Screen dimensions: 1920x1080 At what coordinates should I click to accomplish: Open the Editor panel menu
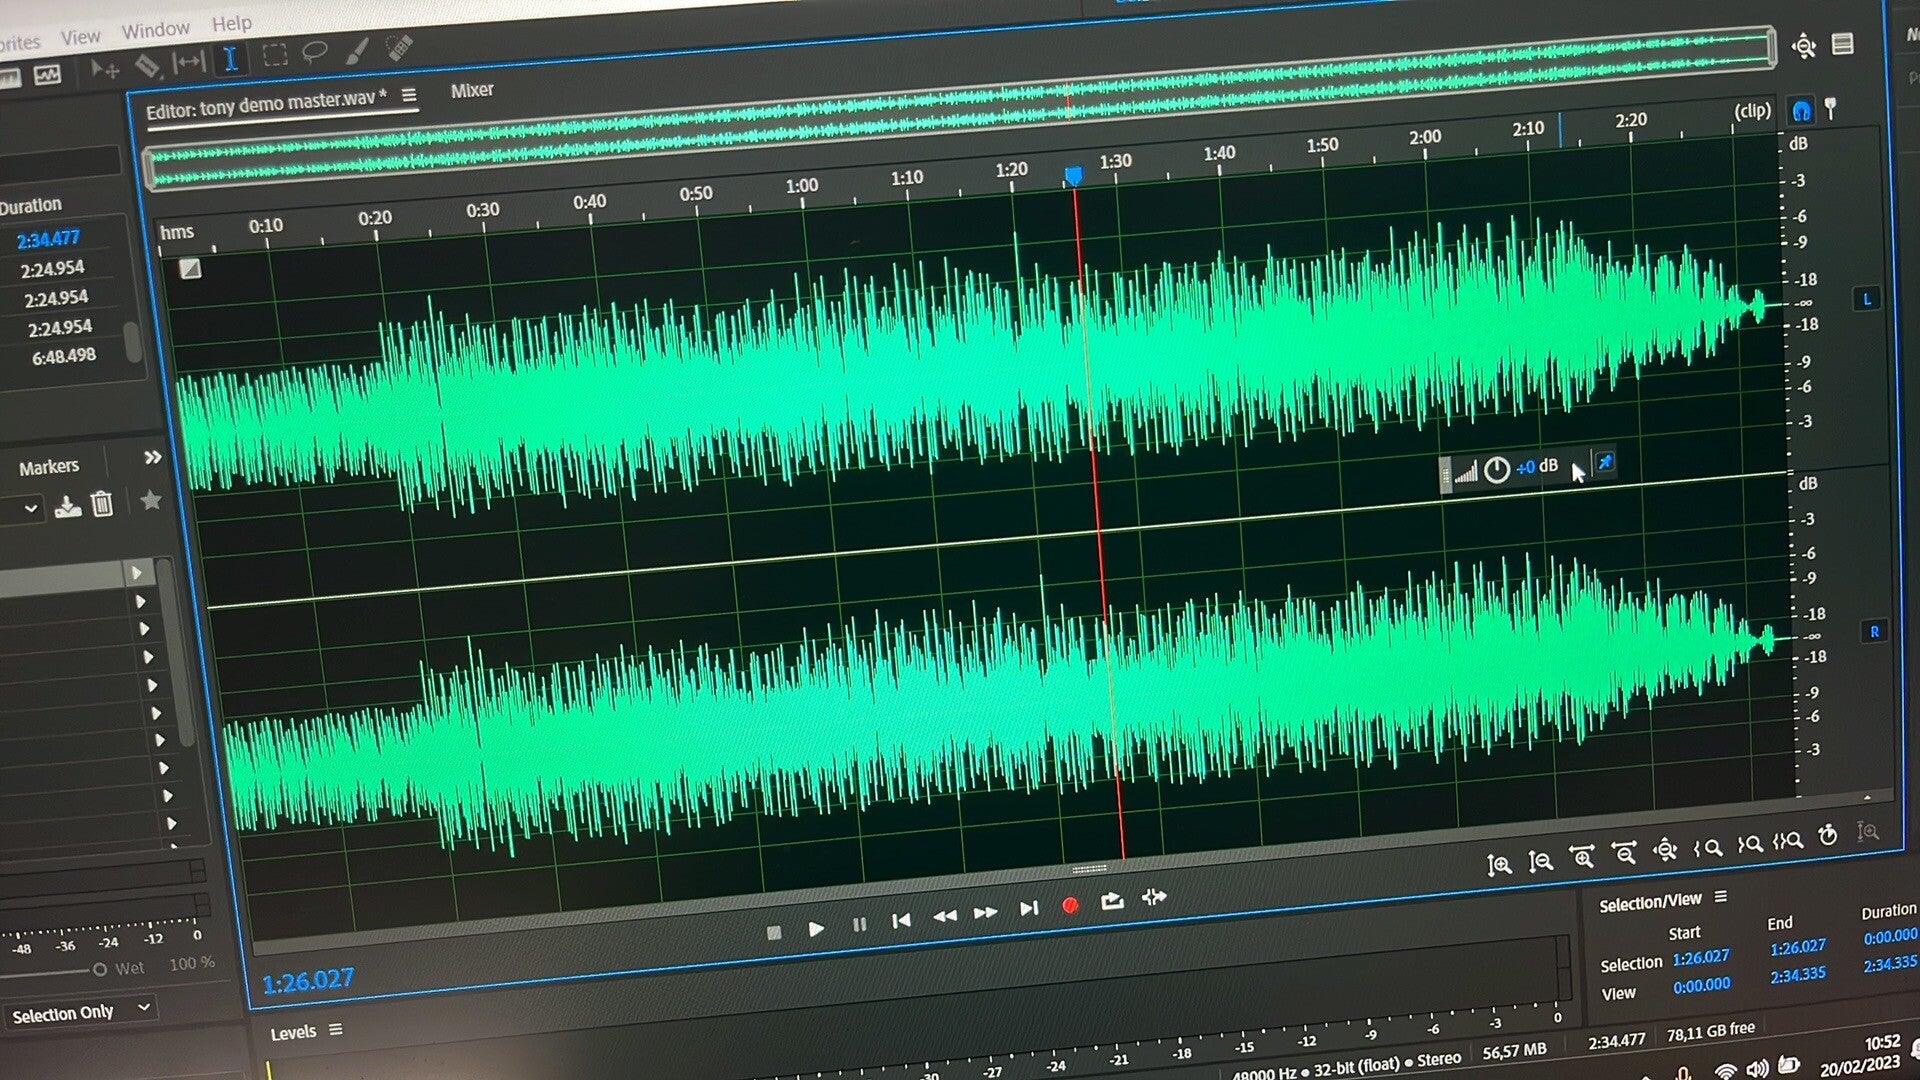click(409, 95)
